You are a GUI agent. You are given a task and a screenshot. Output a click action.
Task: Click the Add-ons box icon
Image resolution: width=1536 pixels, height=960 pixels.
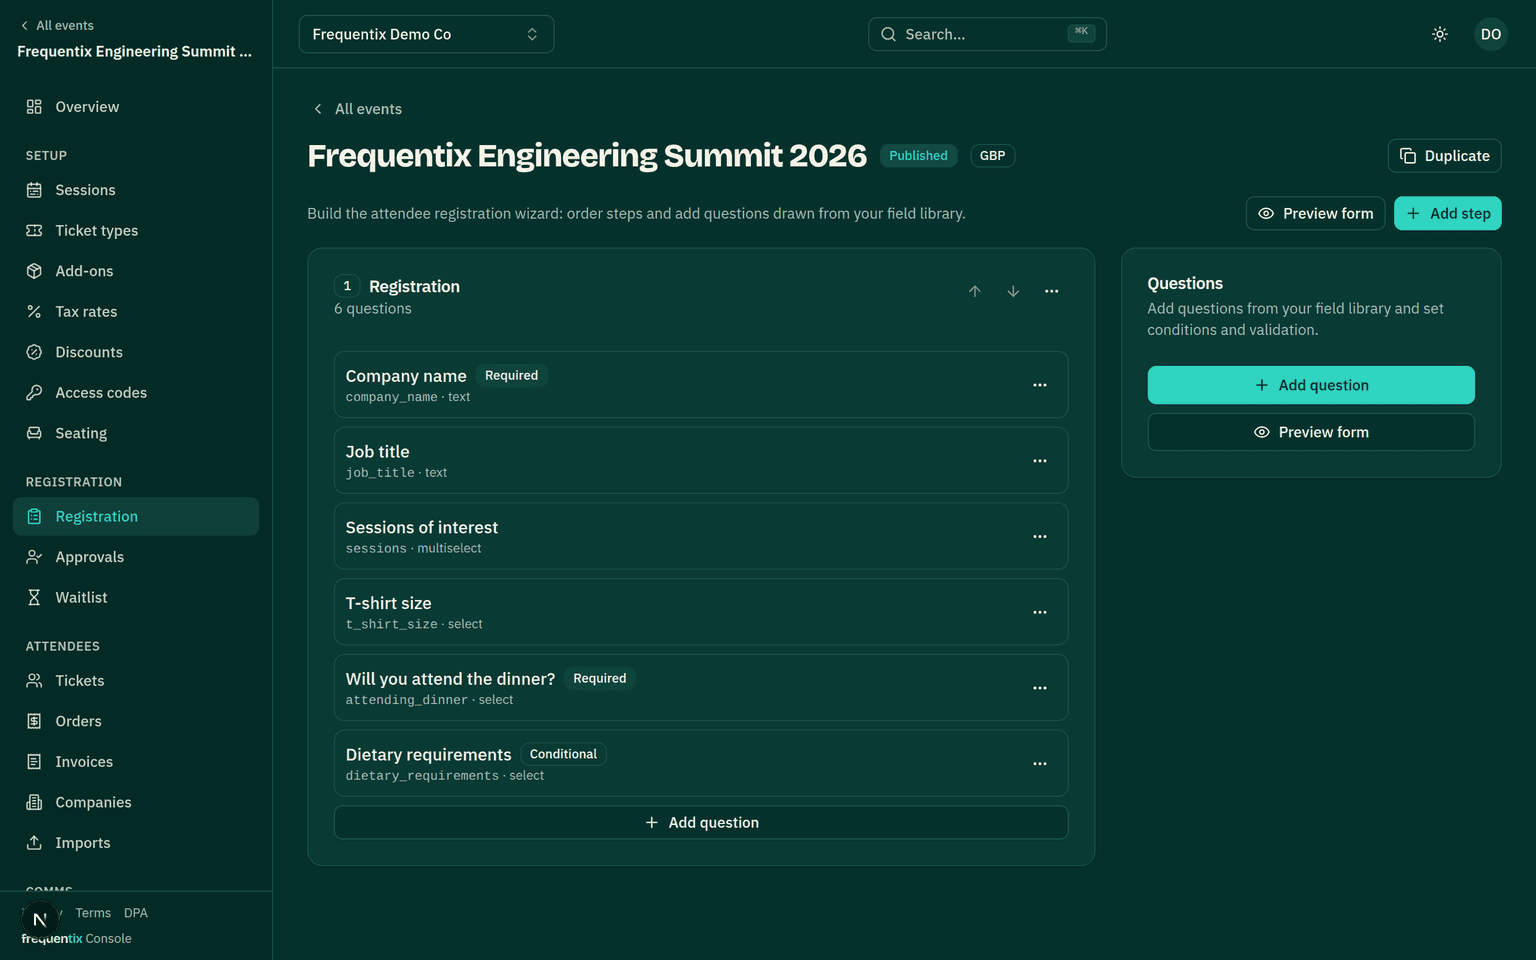(34, 271)
